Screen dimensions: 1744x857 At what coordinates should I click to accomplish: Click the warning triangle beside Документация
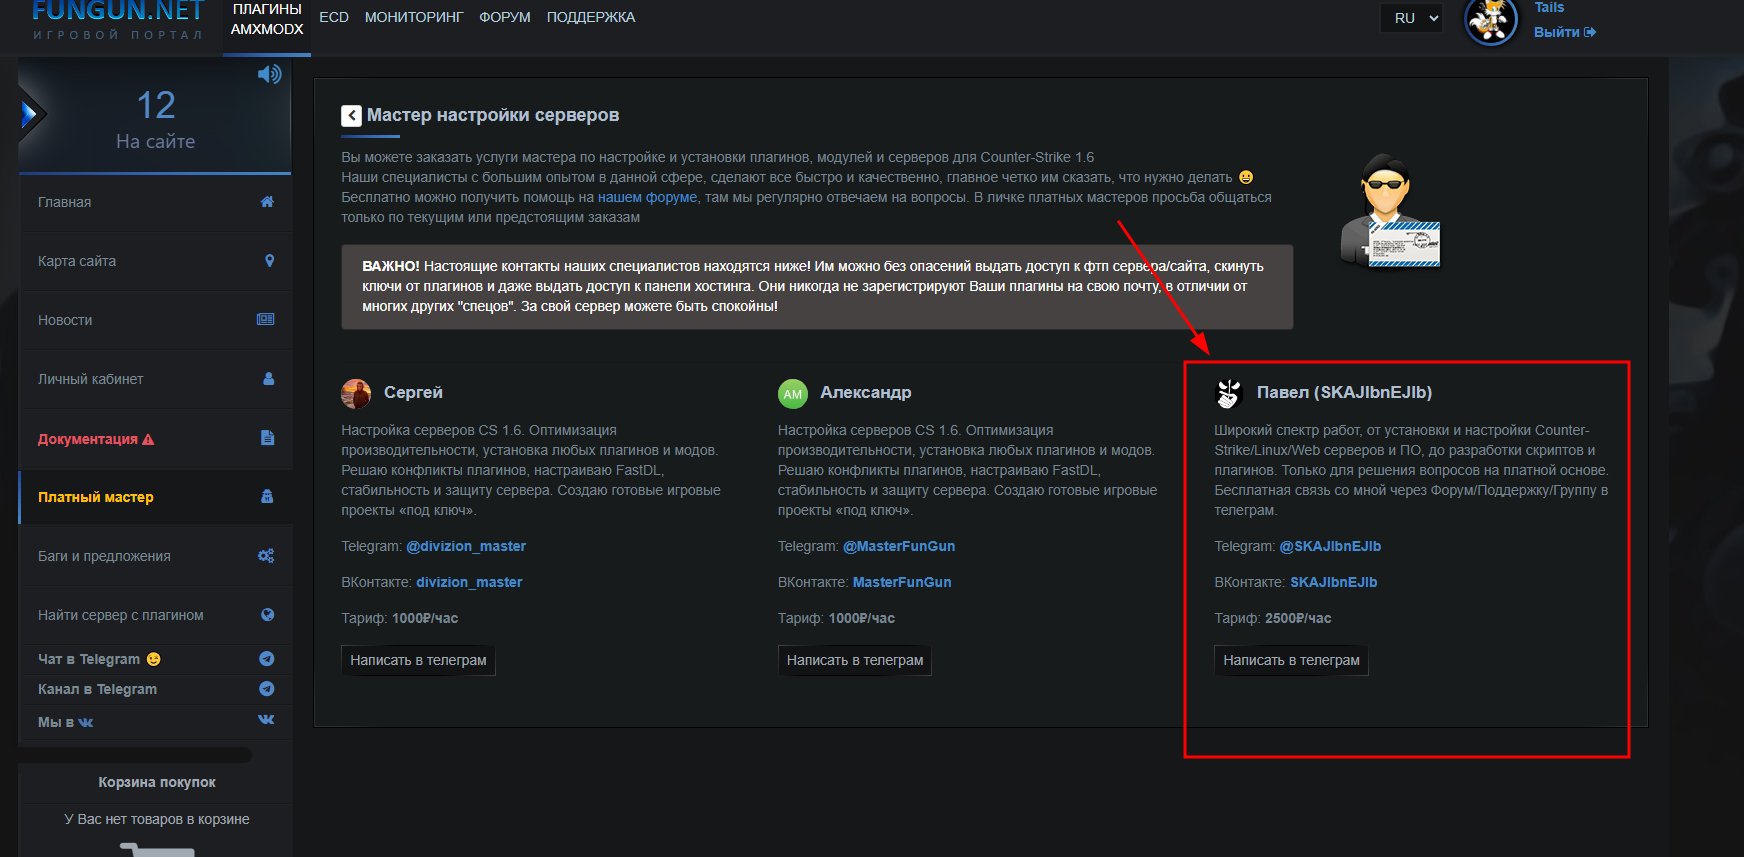pos(148,439)
